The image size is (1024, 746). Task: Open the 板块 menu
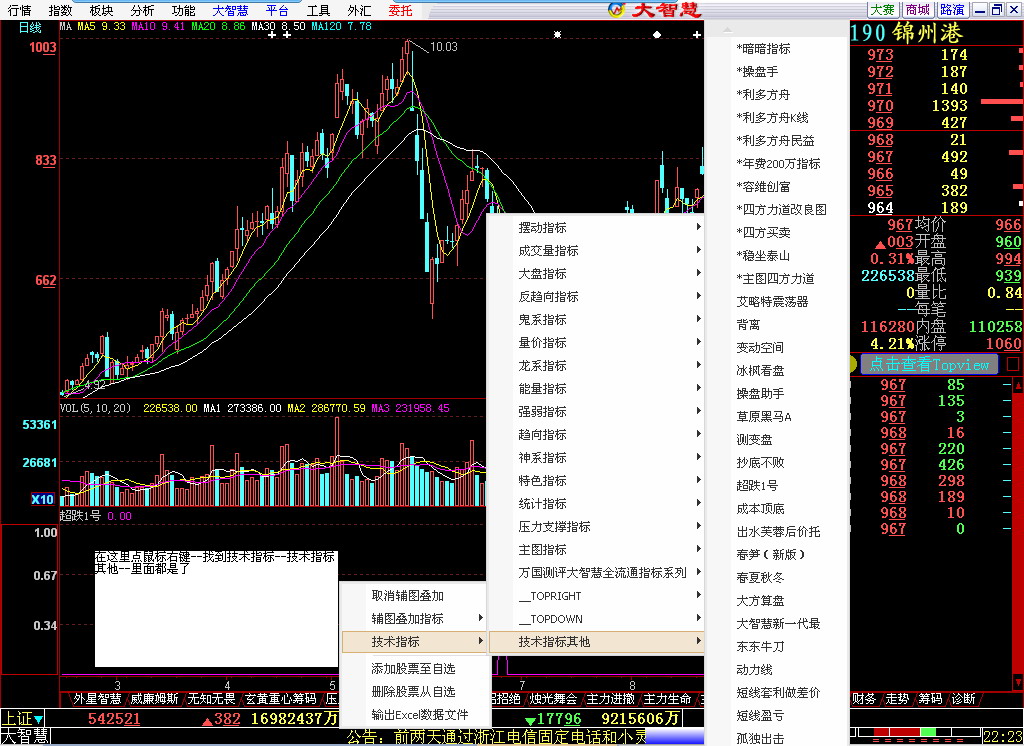coord(101,10)
